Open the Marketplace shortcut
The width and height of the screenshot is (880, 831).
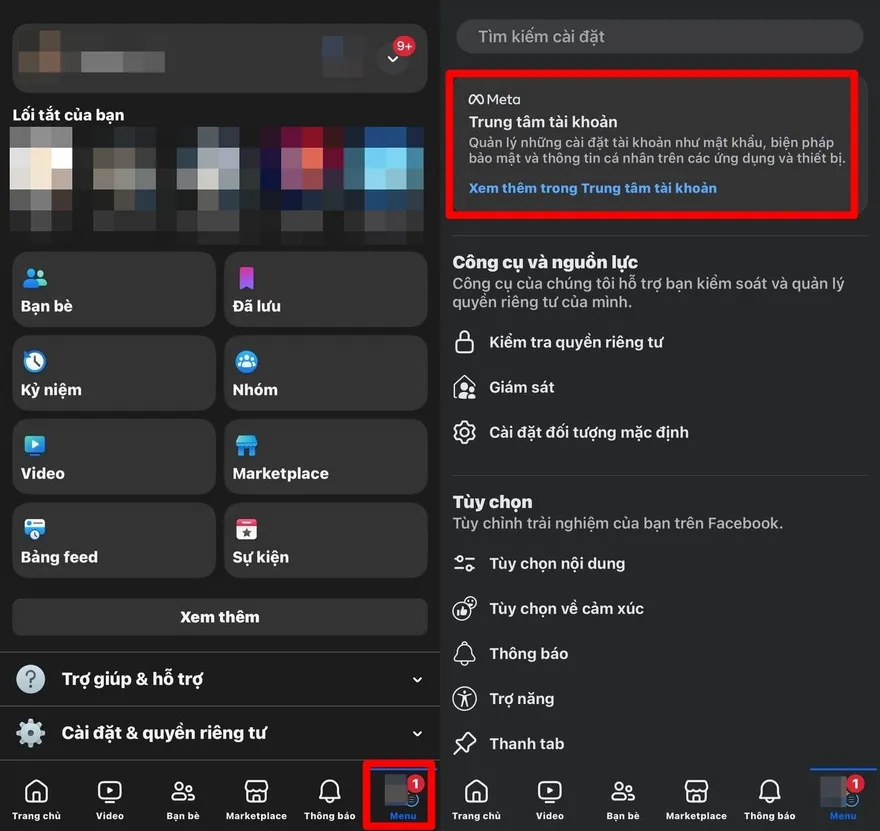(x=325, y=457)
